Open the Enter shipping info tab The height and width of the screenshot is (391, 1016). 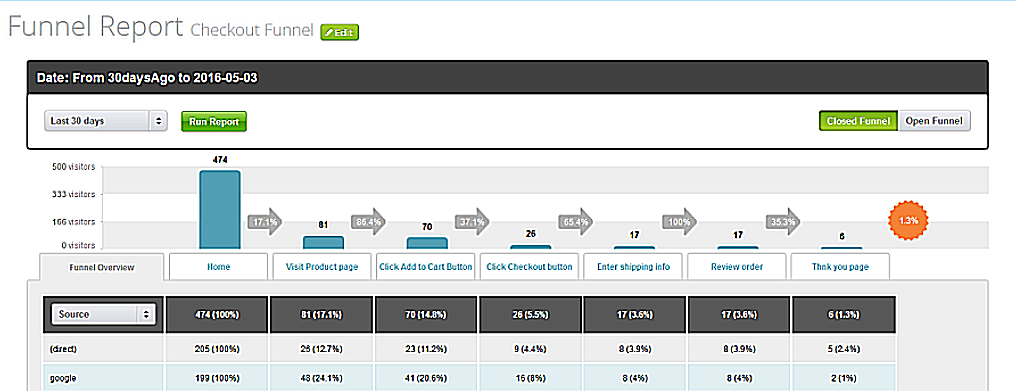click(633, 267)
